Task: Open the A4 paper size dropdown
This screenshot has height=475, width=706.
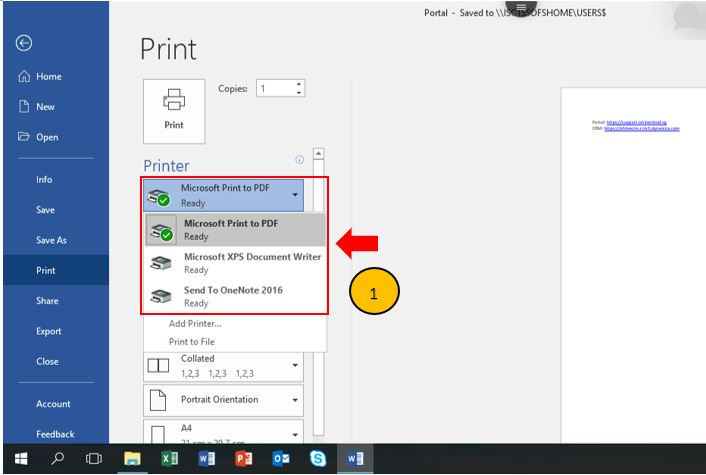Action: (x=223, y=431)
